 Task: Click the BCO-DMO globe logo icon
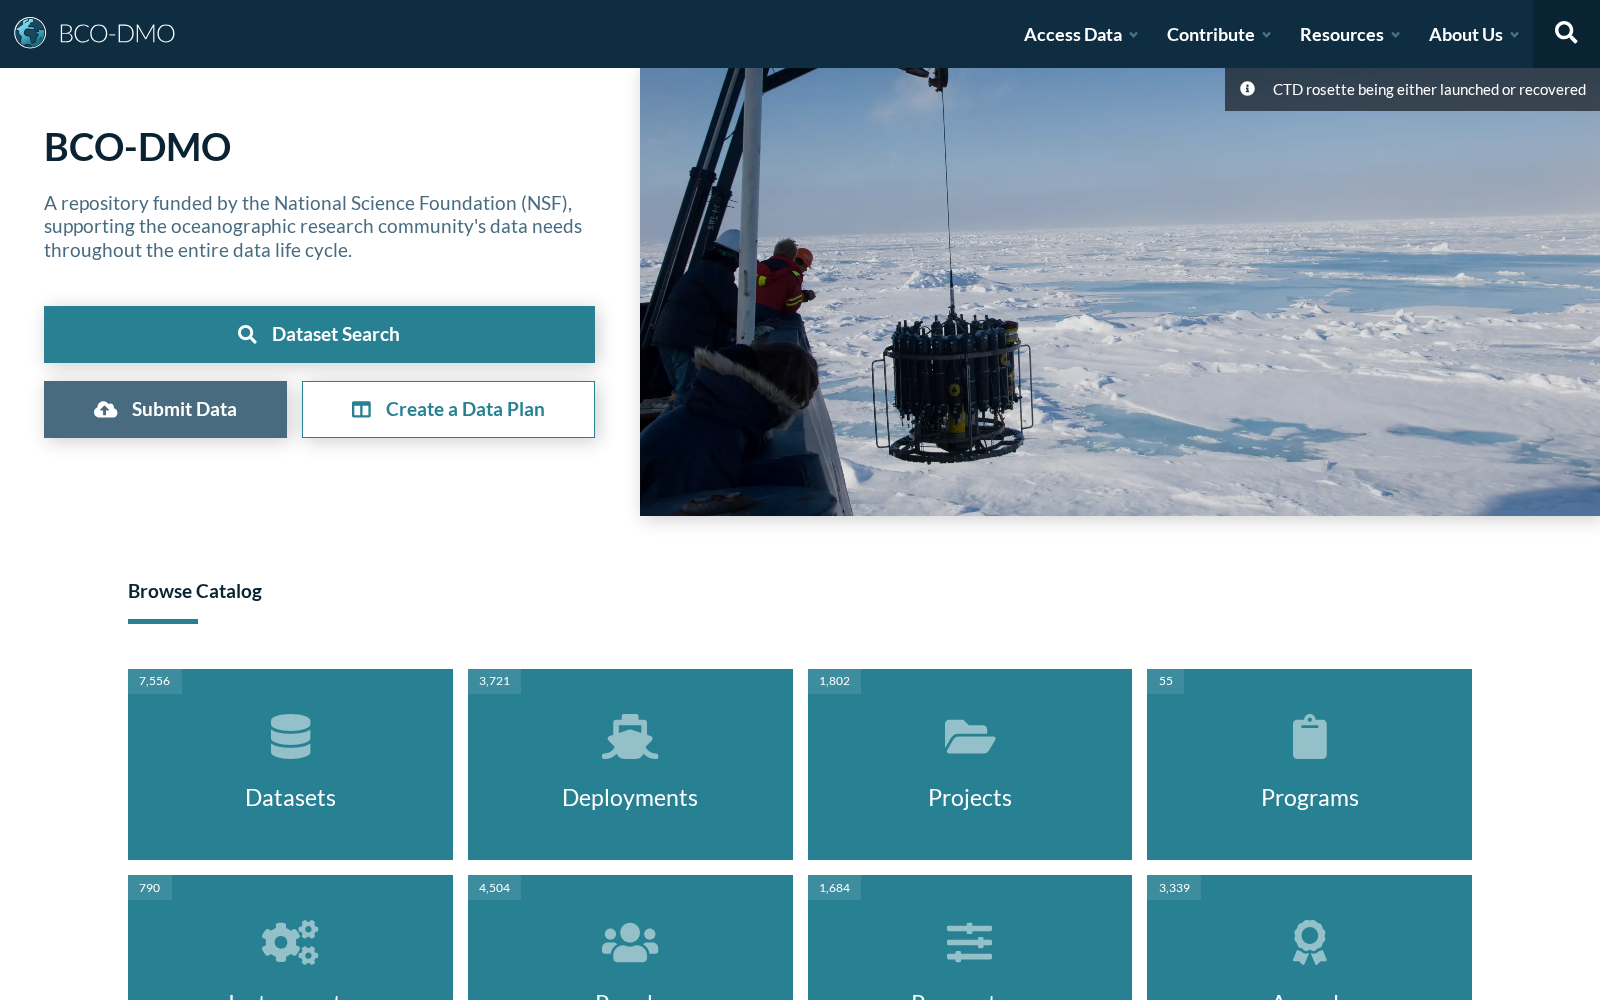point(30,33)
